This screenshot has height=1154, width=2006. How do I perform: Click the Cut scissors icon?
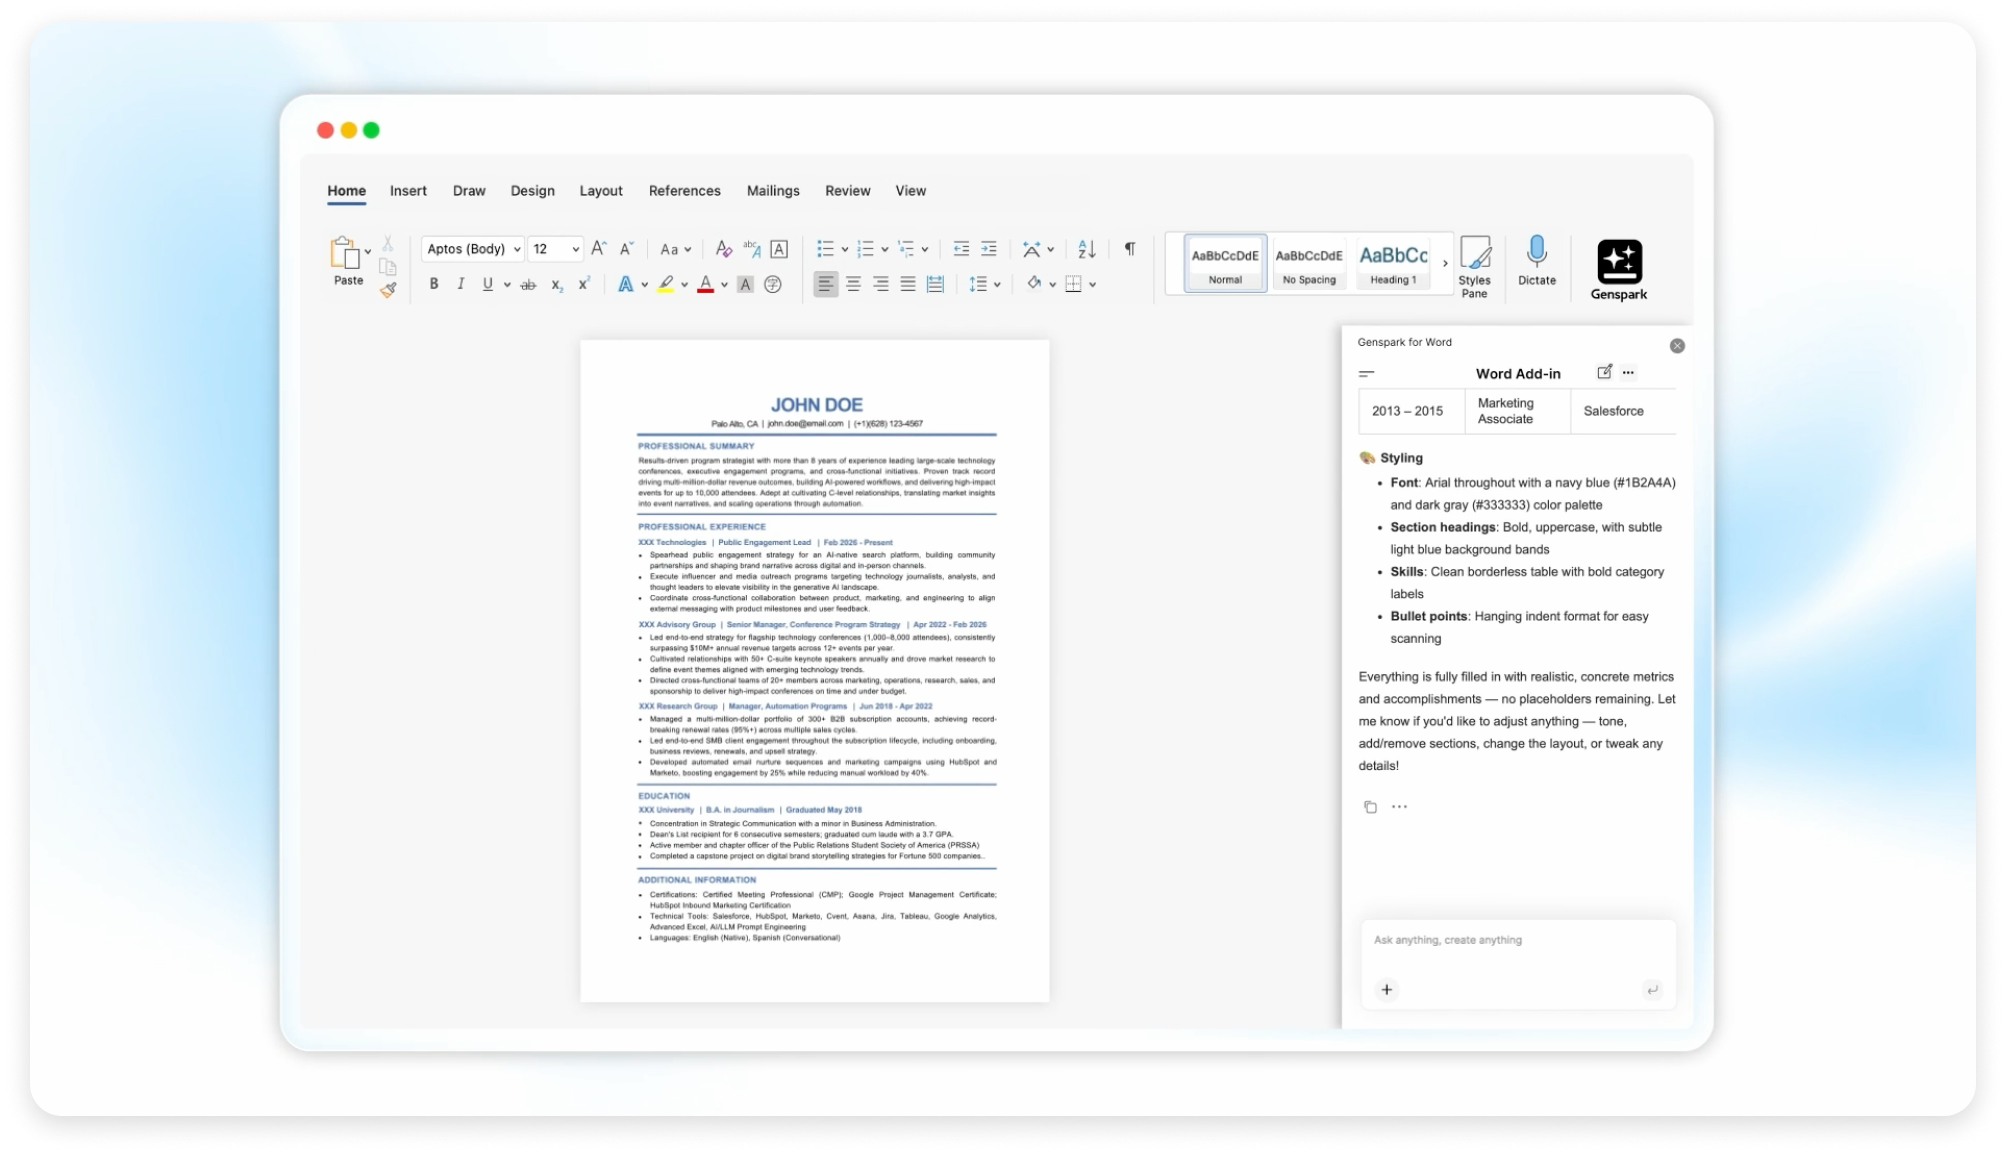(388, 244)
